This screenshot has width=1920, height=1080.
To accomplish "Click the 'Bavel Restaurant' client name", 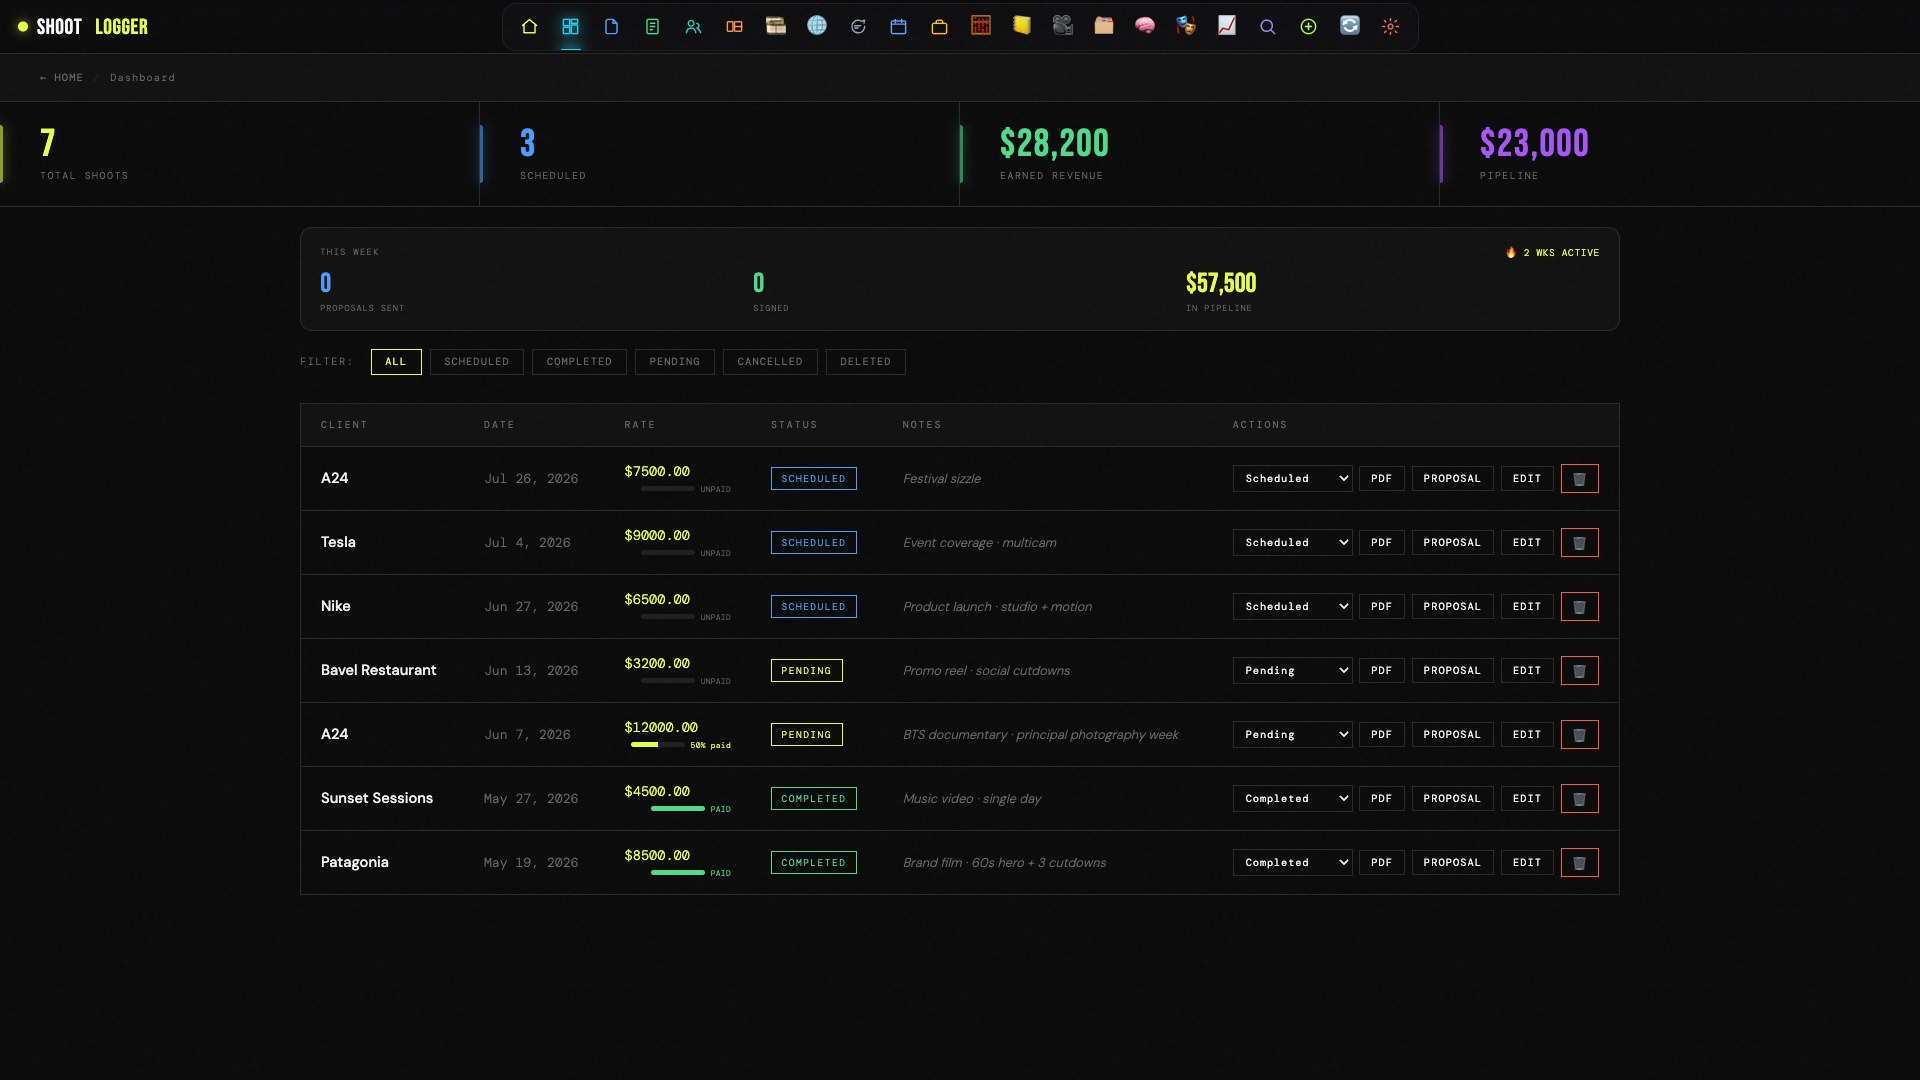I will (x=378, y=671).
